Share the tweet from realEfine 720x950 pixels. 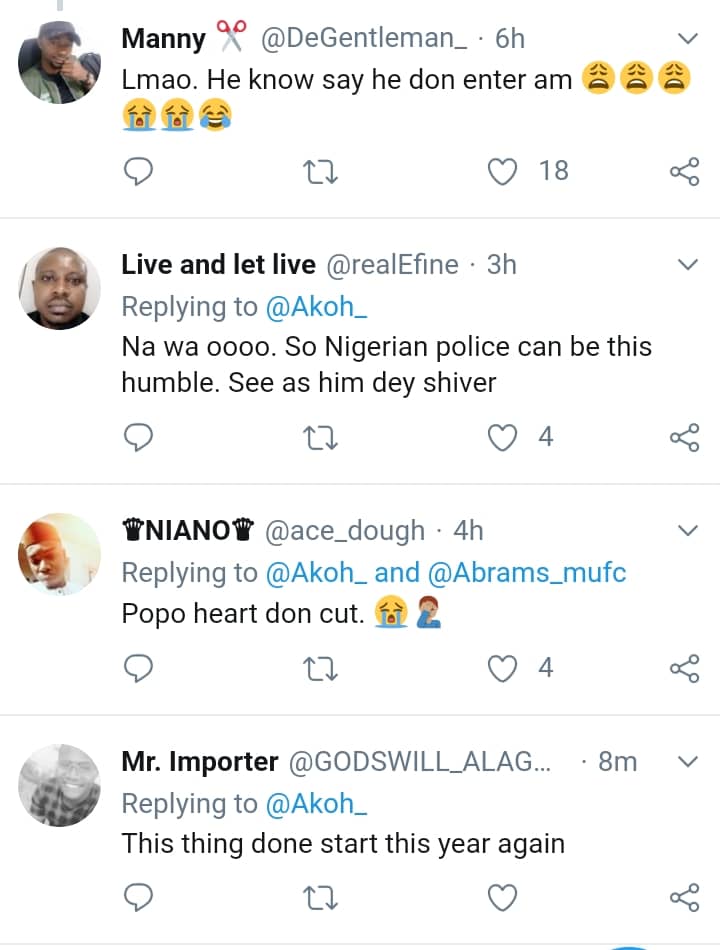click(x=684, y=437)
